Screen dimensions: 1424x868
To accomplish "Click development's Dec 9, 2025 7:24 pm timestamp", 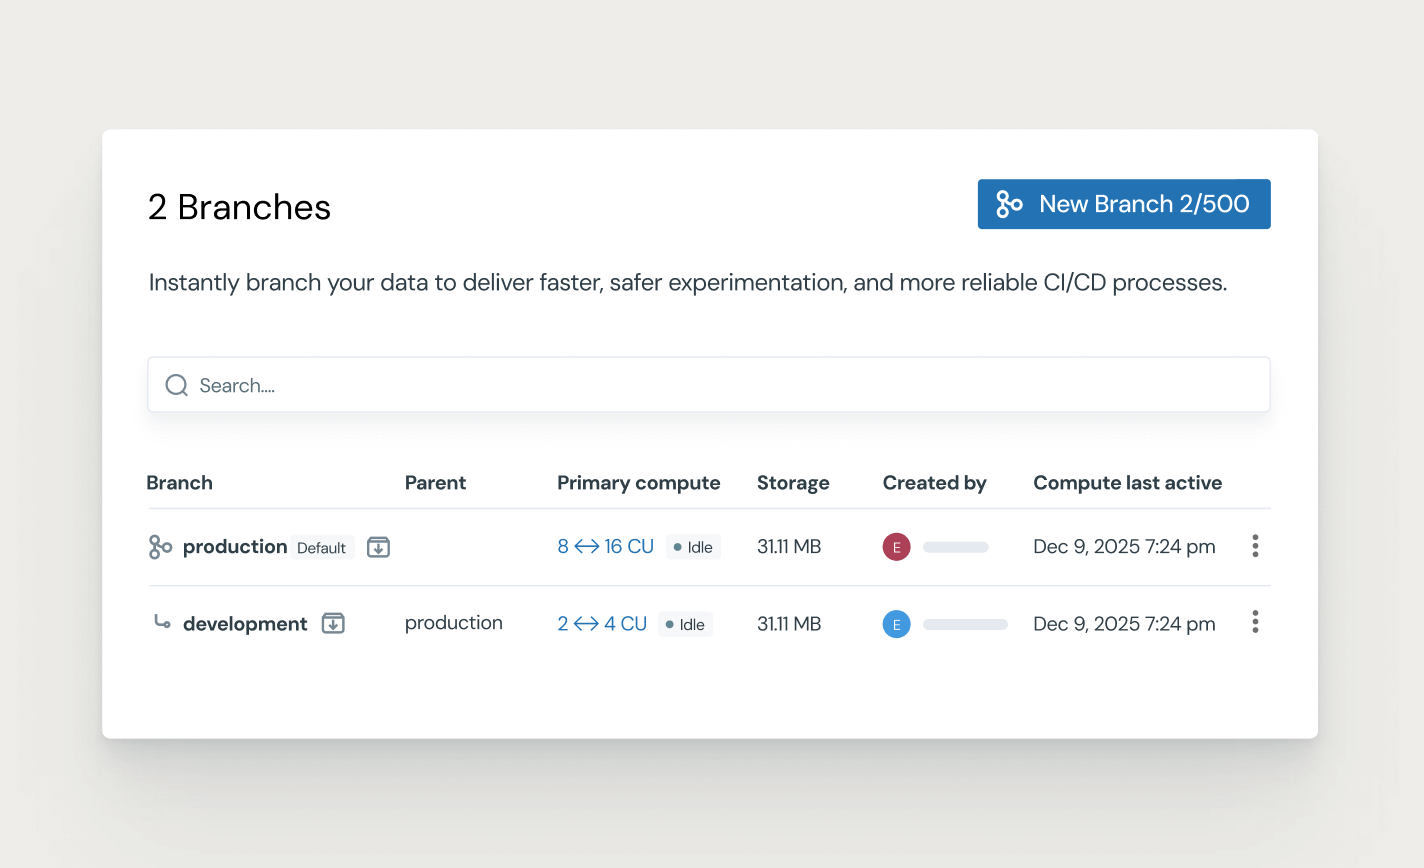I will point(1124,624).
